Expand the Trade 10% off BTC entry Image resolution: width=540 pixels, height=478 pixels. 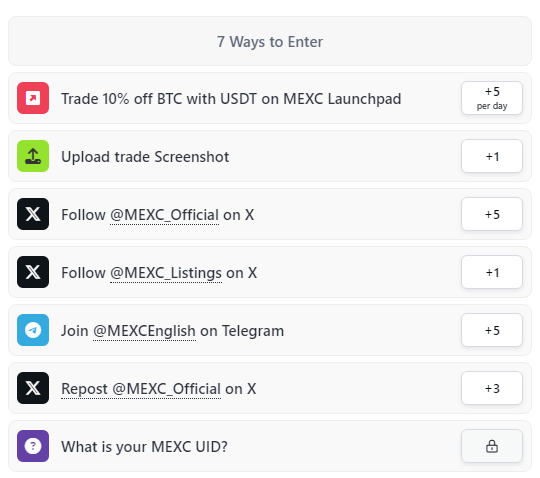(270, 98)
